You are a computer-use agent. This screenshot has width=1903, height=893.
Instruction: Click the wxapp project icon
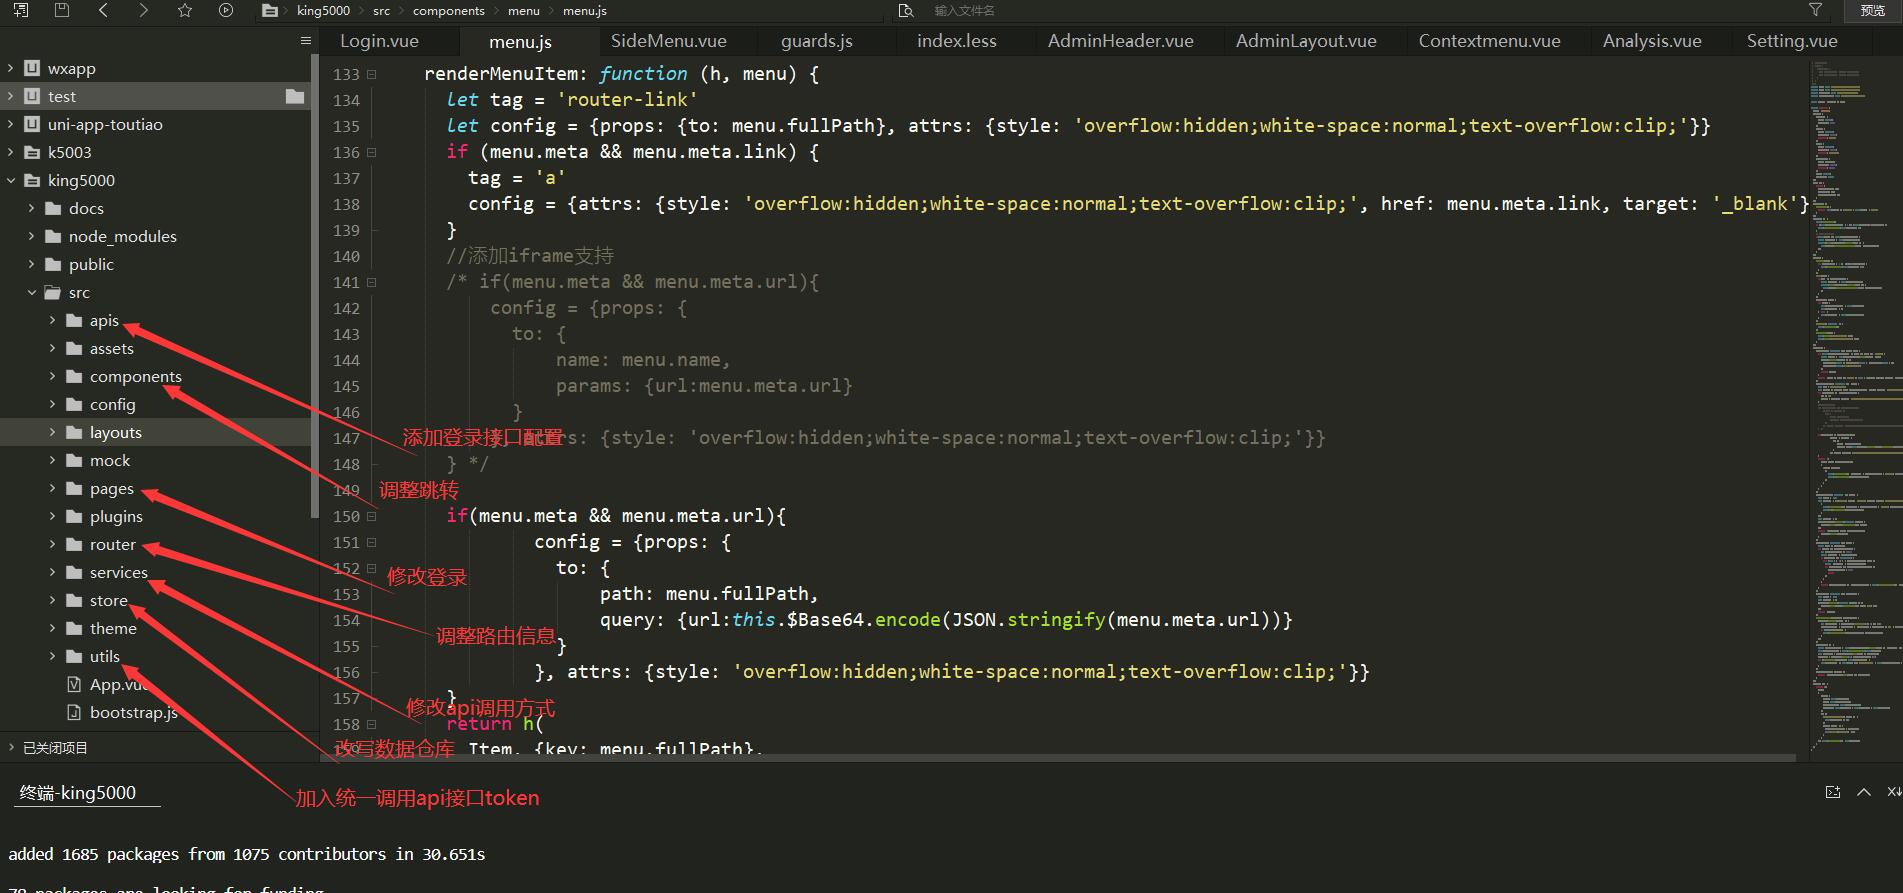tap(32, 68)
